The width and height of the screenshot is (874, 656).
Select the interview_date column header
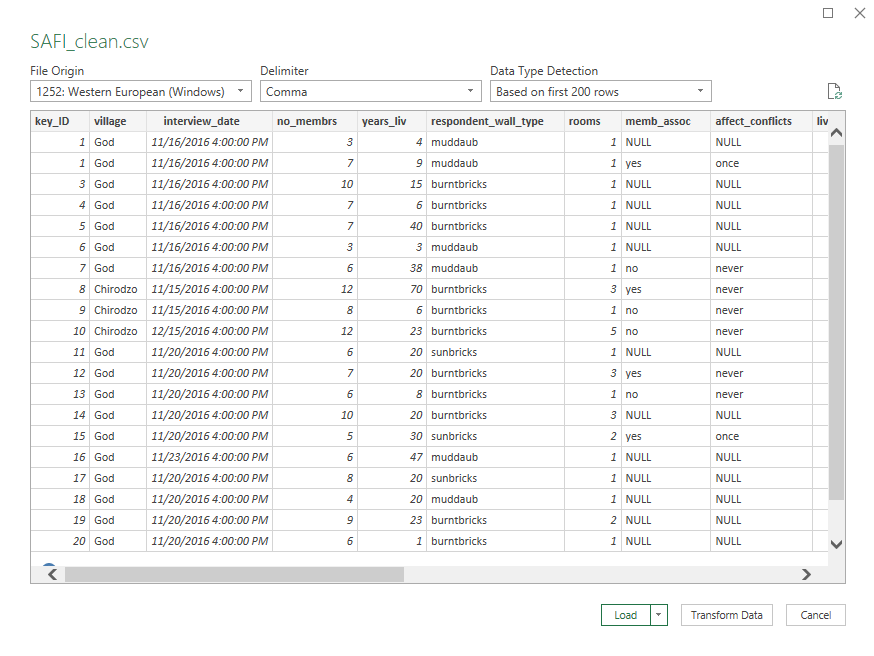tap(209, 121)
